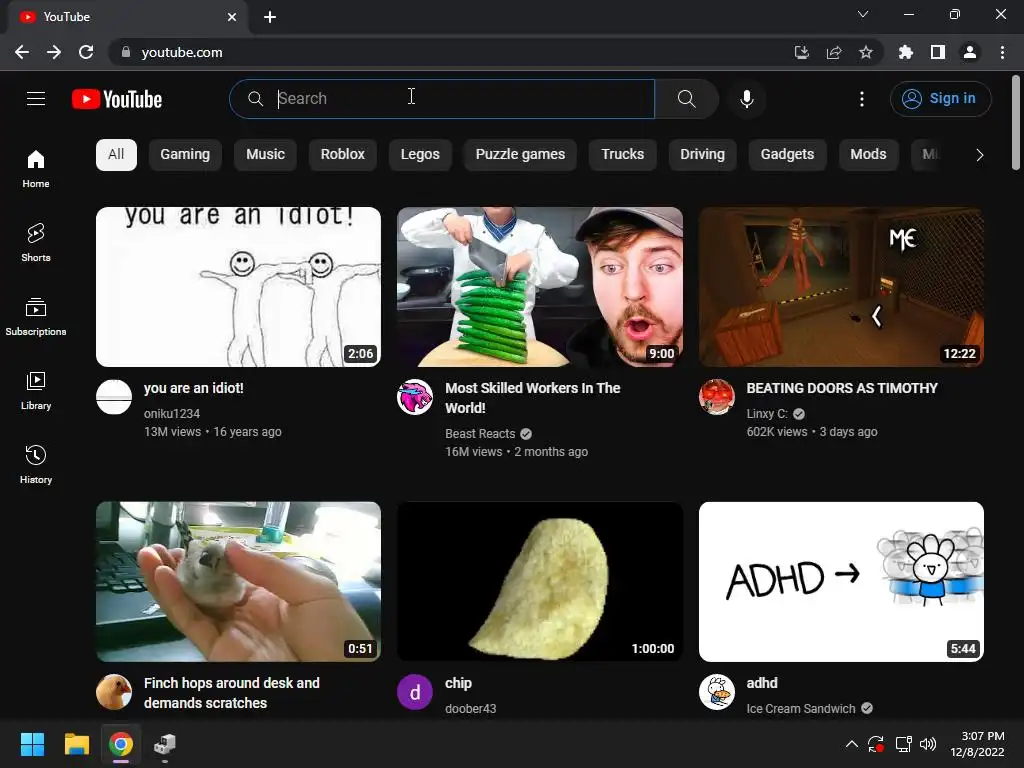Select the Gadgets category chip
The width and height of the screenshot is (1024, 768).
(x=788, y=155)
